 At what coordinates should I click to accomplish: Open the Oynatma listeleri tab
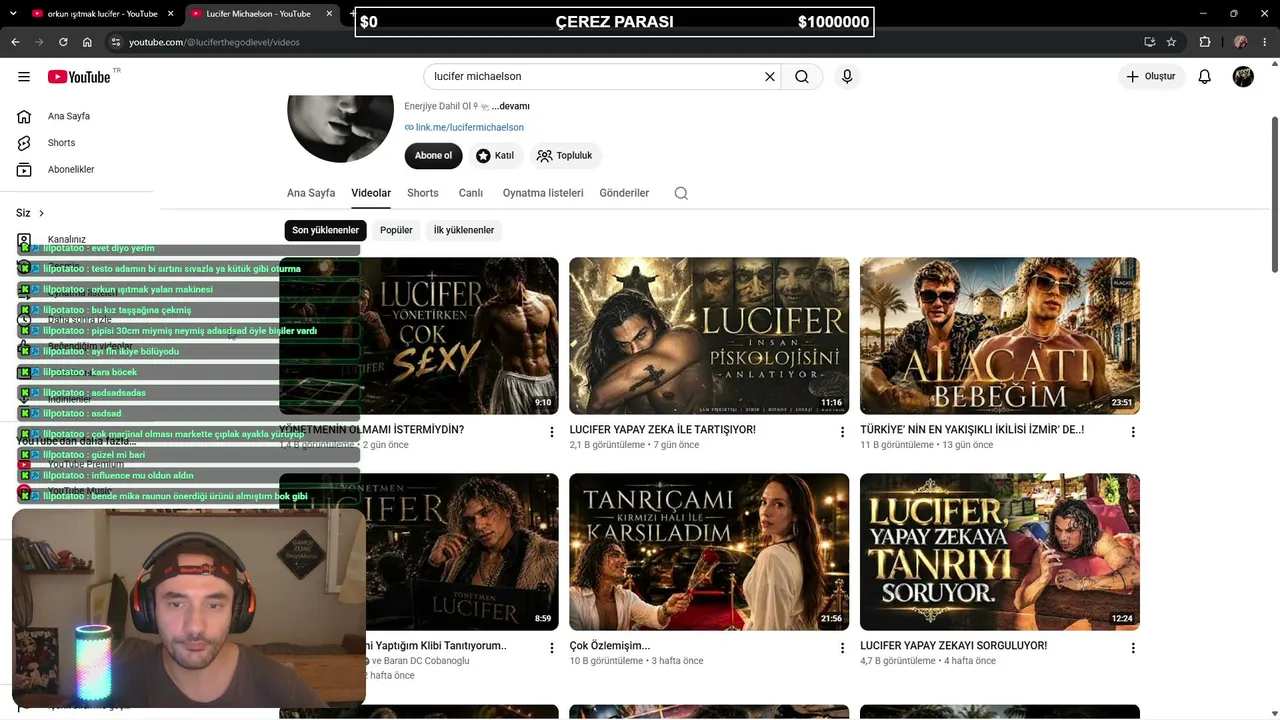[543, 193]
